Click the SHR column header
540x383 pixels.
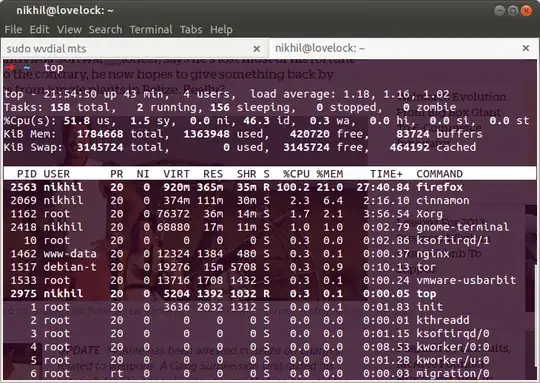[x=247, y=174]
